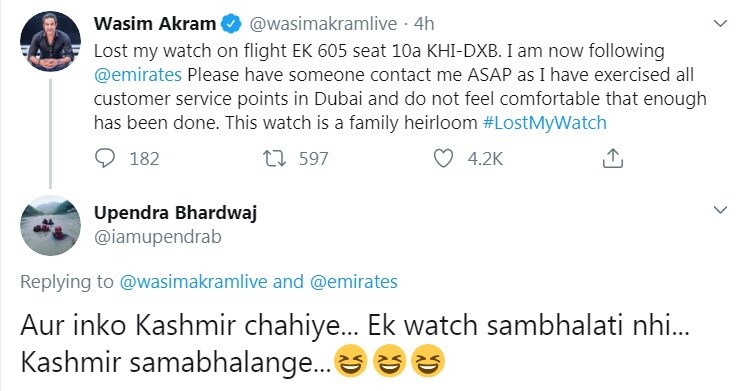Click the 597 retweet count
Viewport: 739px width, 391px height.
[313, 159]
